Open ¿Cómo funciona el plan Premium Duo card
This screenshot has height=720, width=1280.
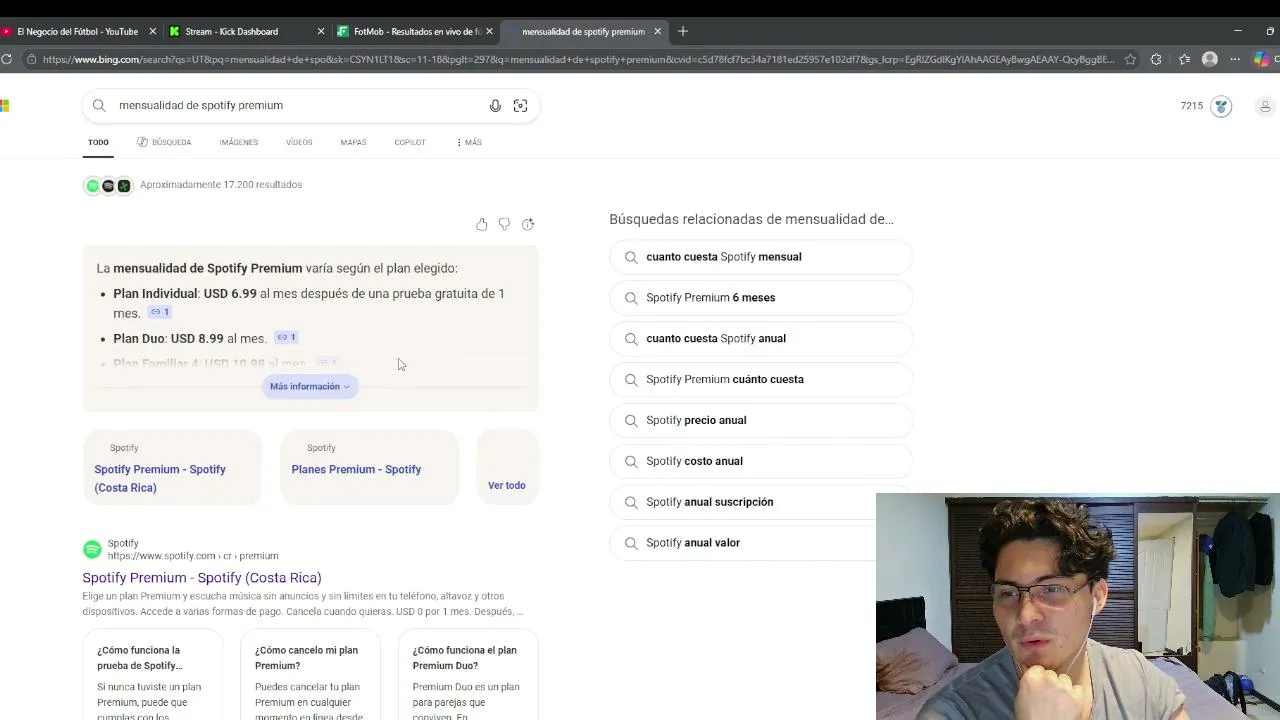(x=468, y=675)
